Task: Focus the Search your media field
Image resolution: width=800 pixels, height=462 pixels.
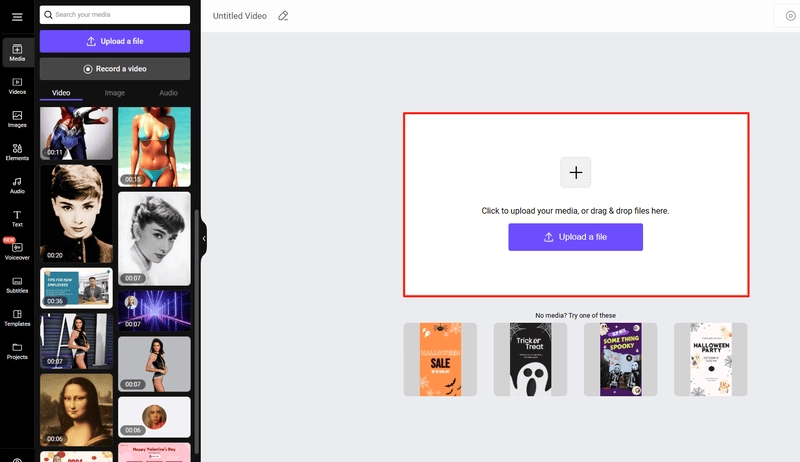Action: (x=115, y=15)
